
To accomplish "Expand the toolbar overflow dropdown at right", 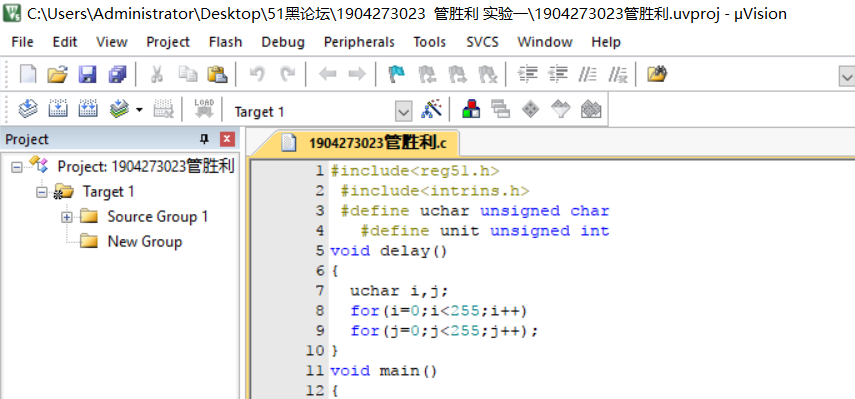I will tap(847, 77).
